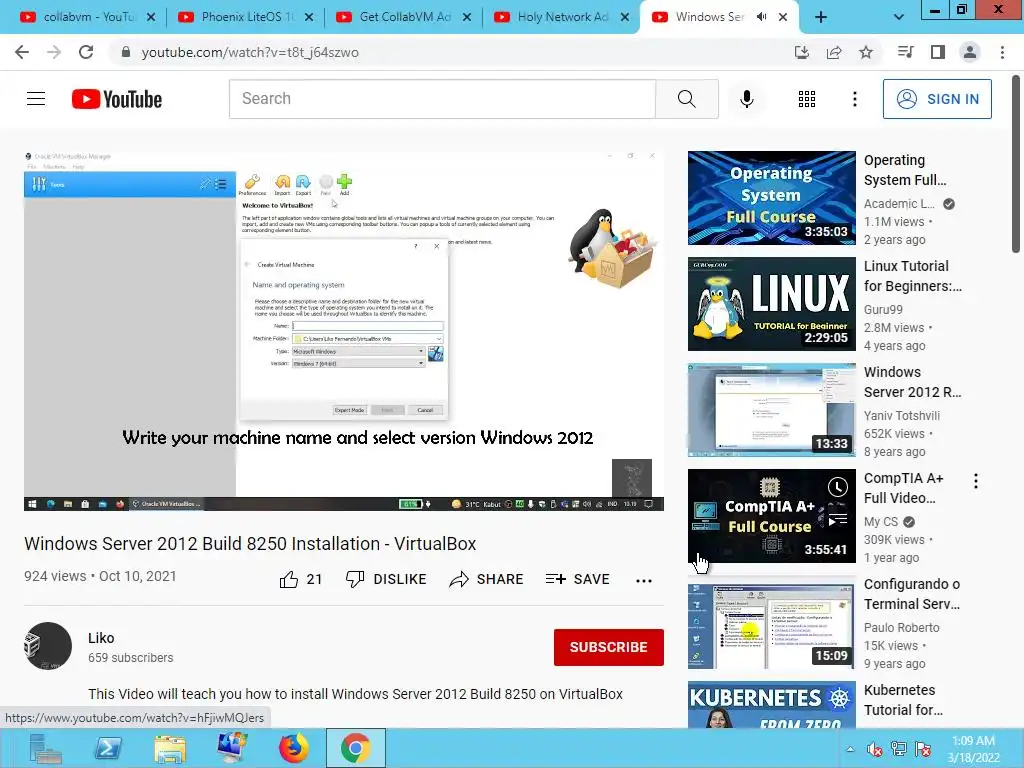Close the Phoenix LiteOS tab
Screen dimensions: 1024x768
pyautogui.click(x=309, y=17)
